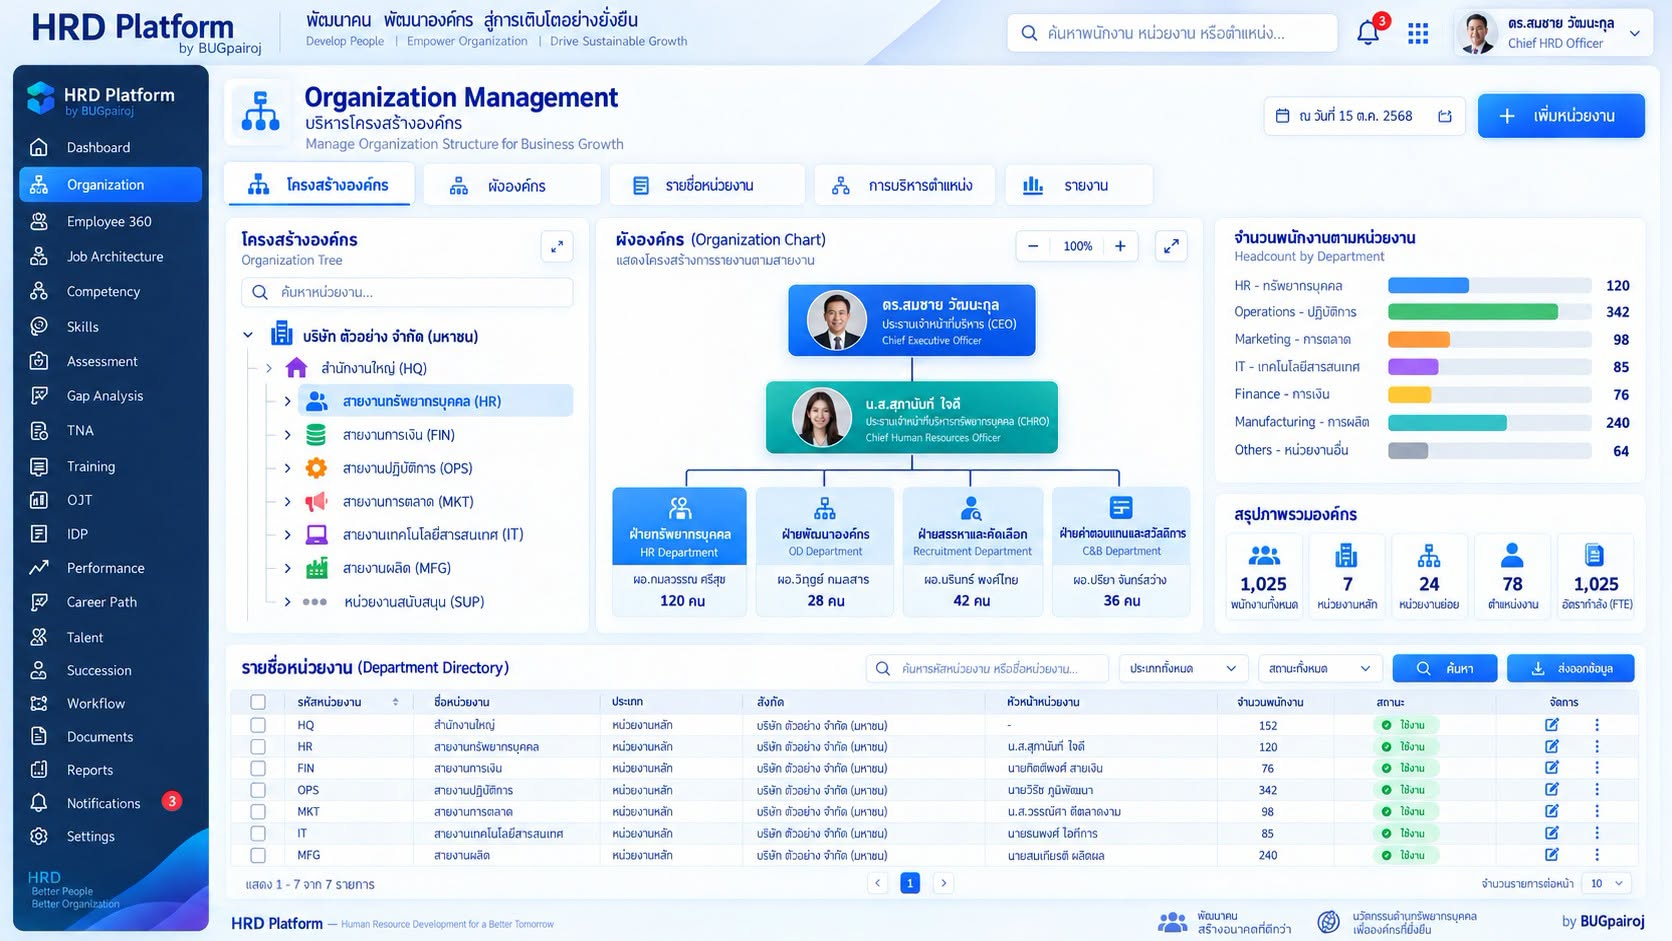Open the notifications bell in the header

pyautogui.click(x=1368, y=33)
